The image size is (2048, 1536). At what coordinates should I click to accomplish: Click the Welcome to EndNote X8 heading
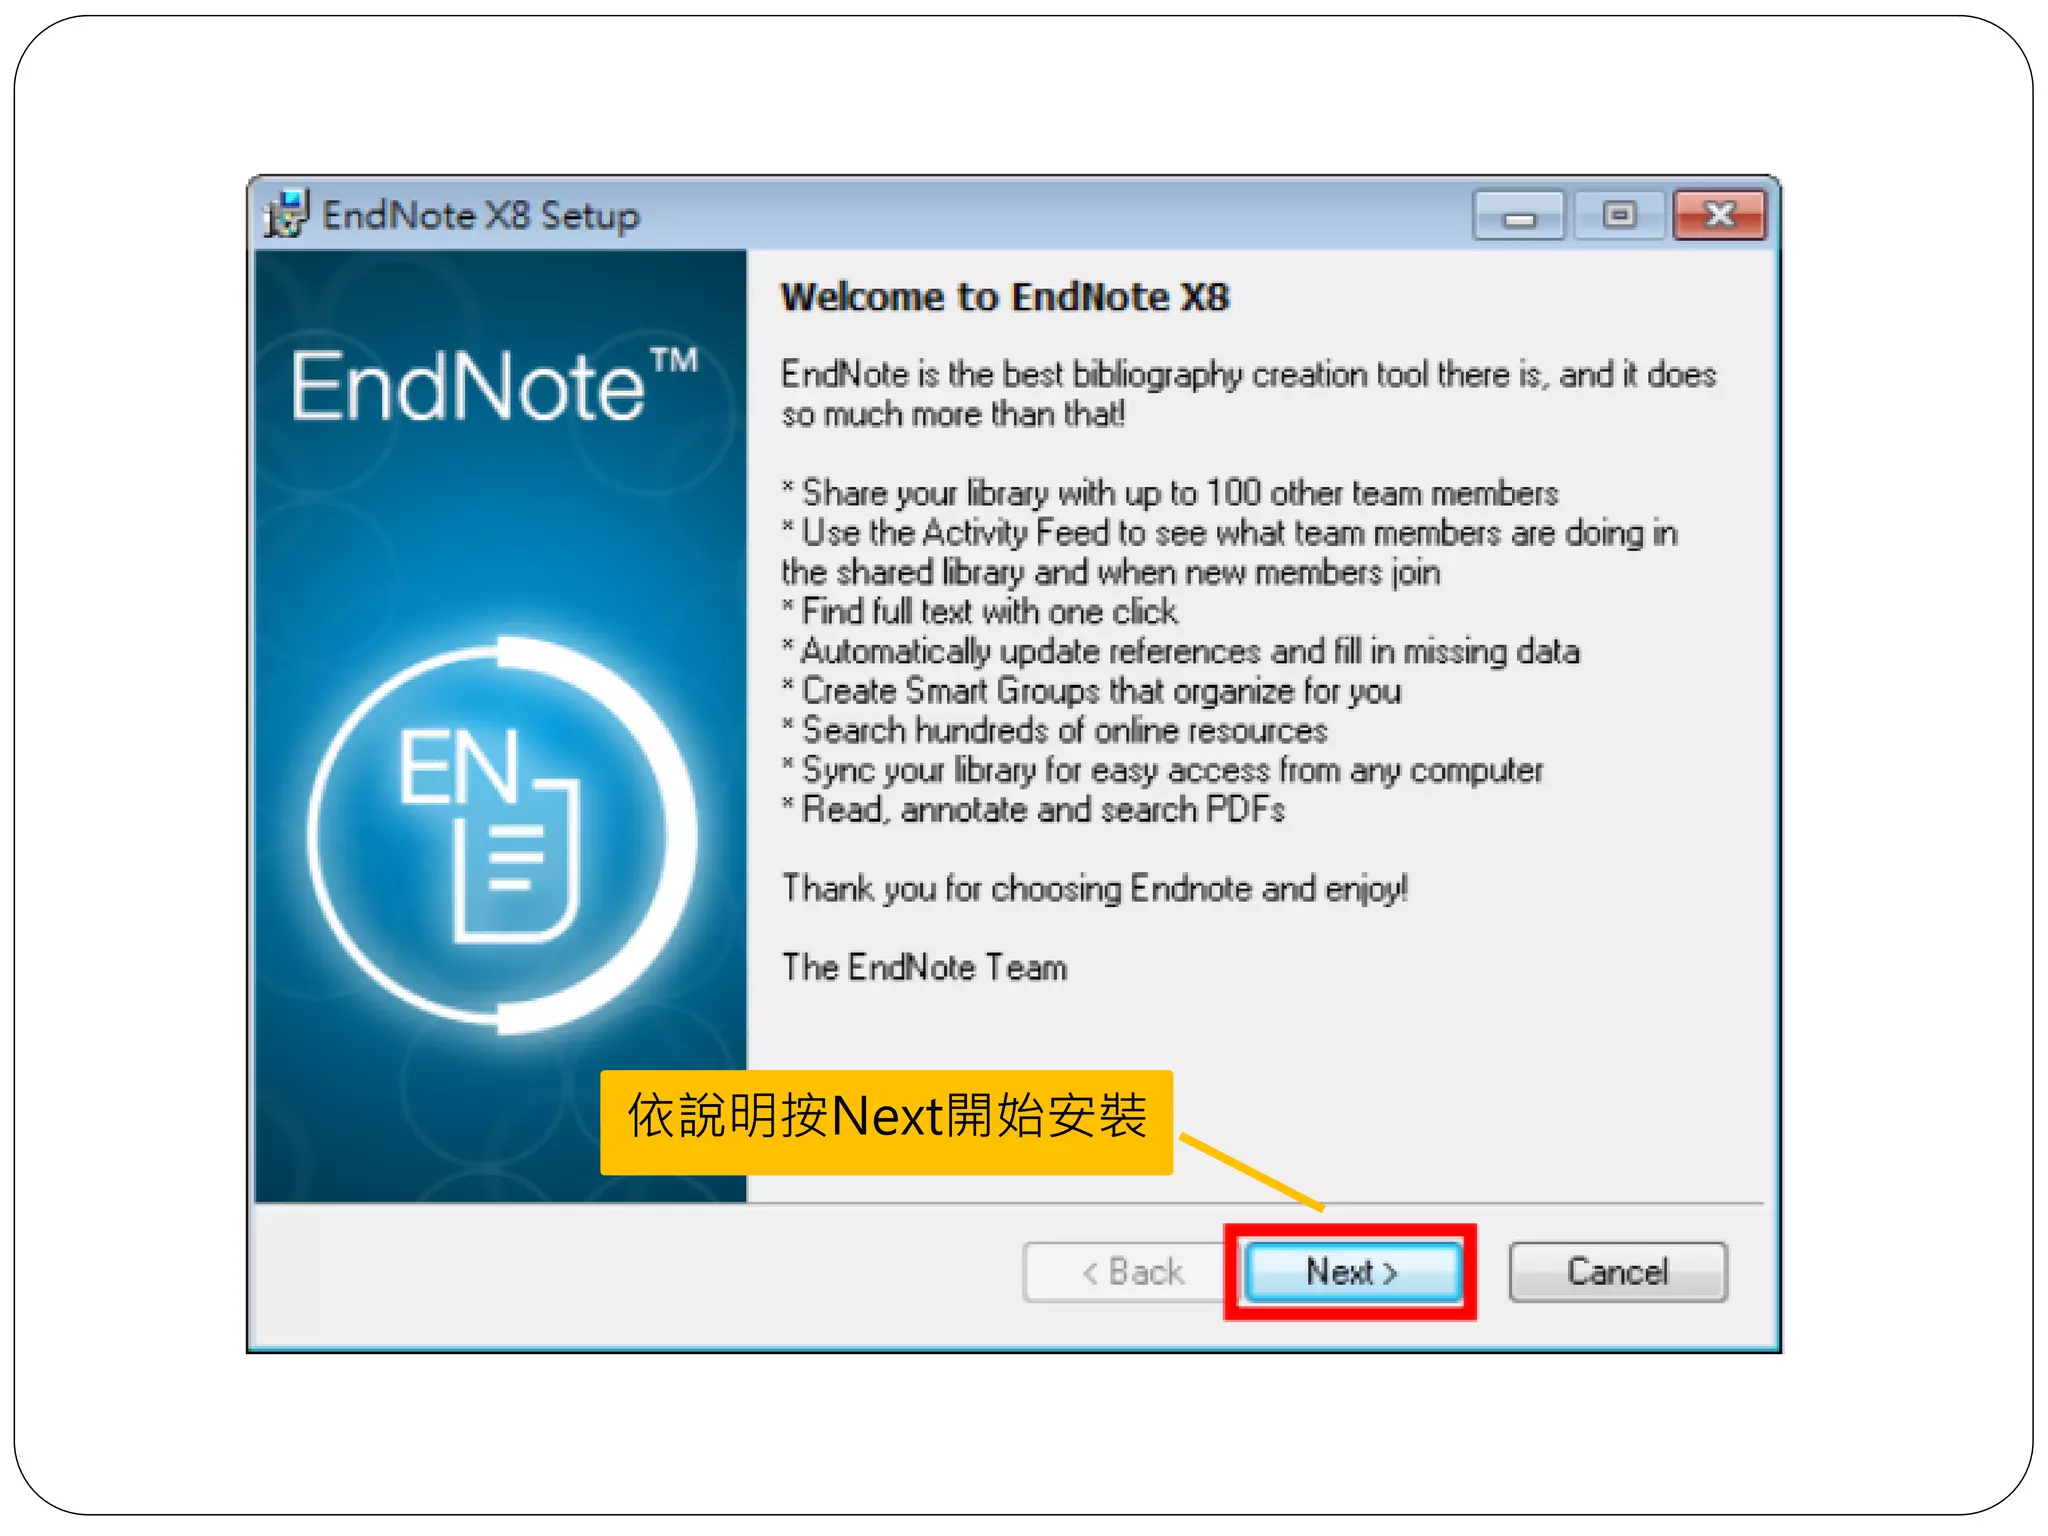click(x=1005, y=297)
